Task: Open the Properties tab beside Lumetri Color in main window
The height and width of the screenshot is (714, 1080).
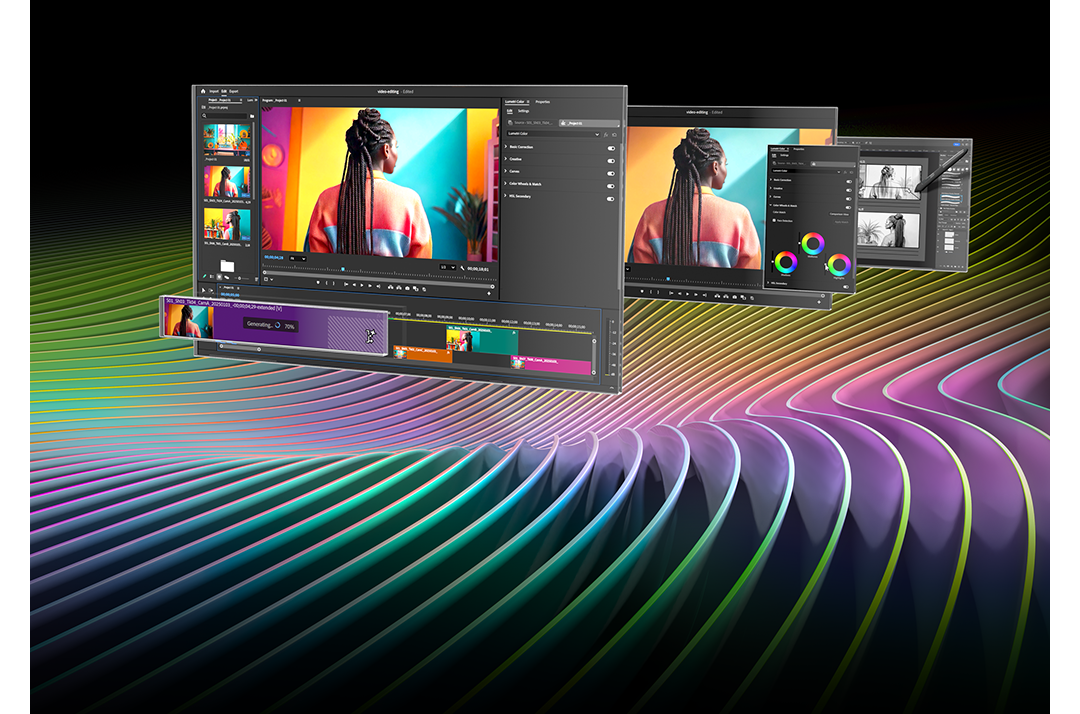Action: click(x=542, y=102)
